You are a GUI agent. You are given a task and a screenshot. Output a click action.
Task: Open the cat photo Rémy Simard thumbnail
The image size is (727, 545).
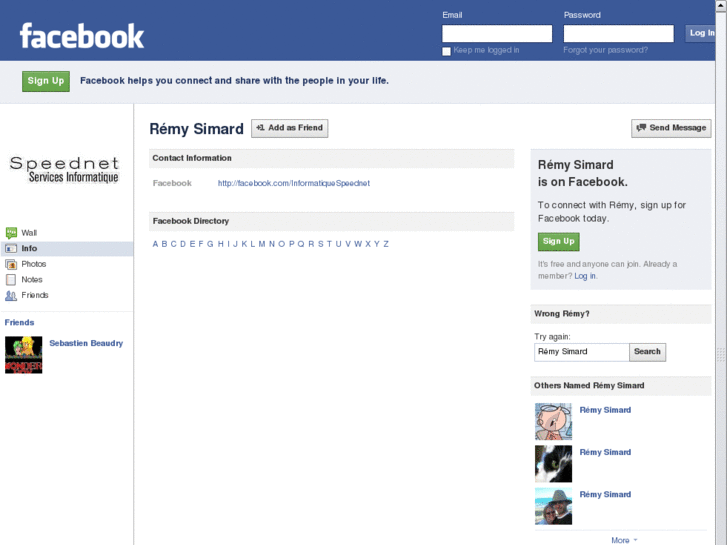point(554,463)
